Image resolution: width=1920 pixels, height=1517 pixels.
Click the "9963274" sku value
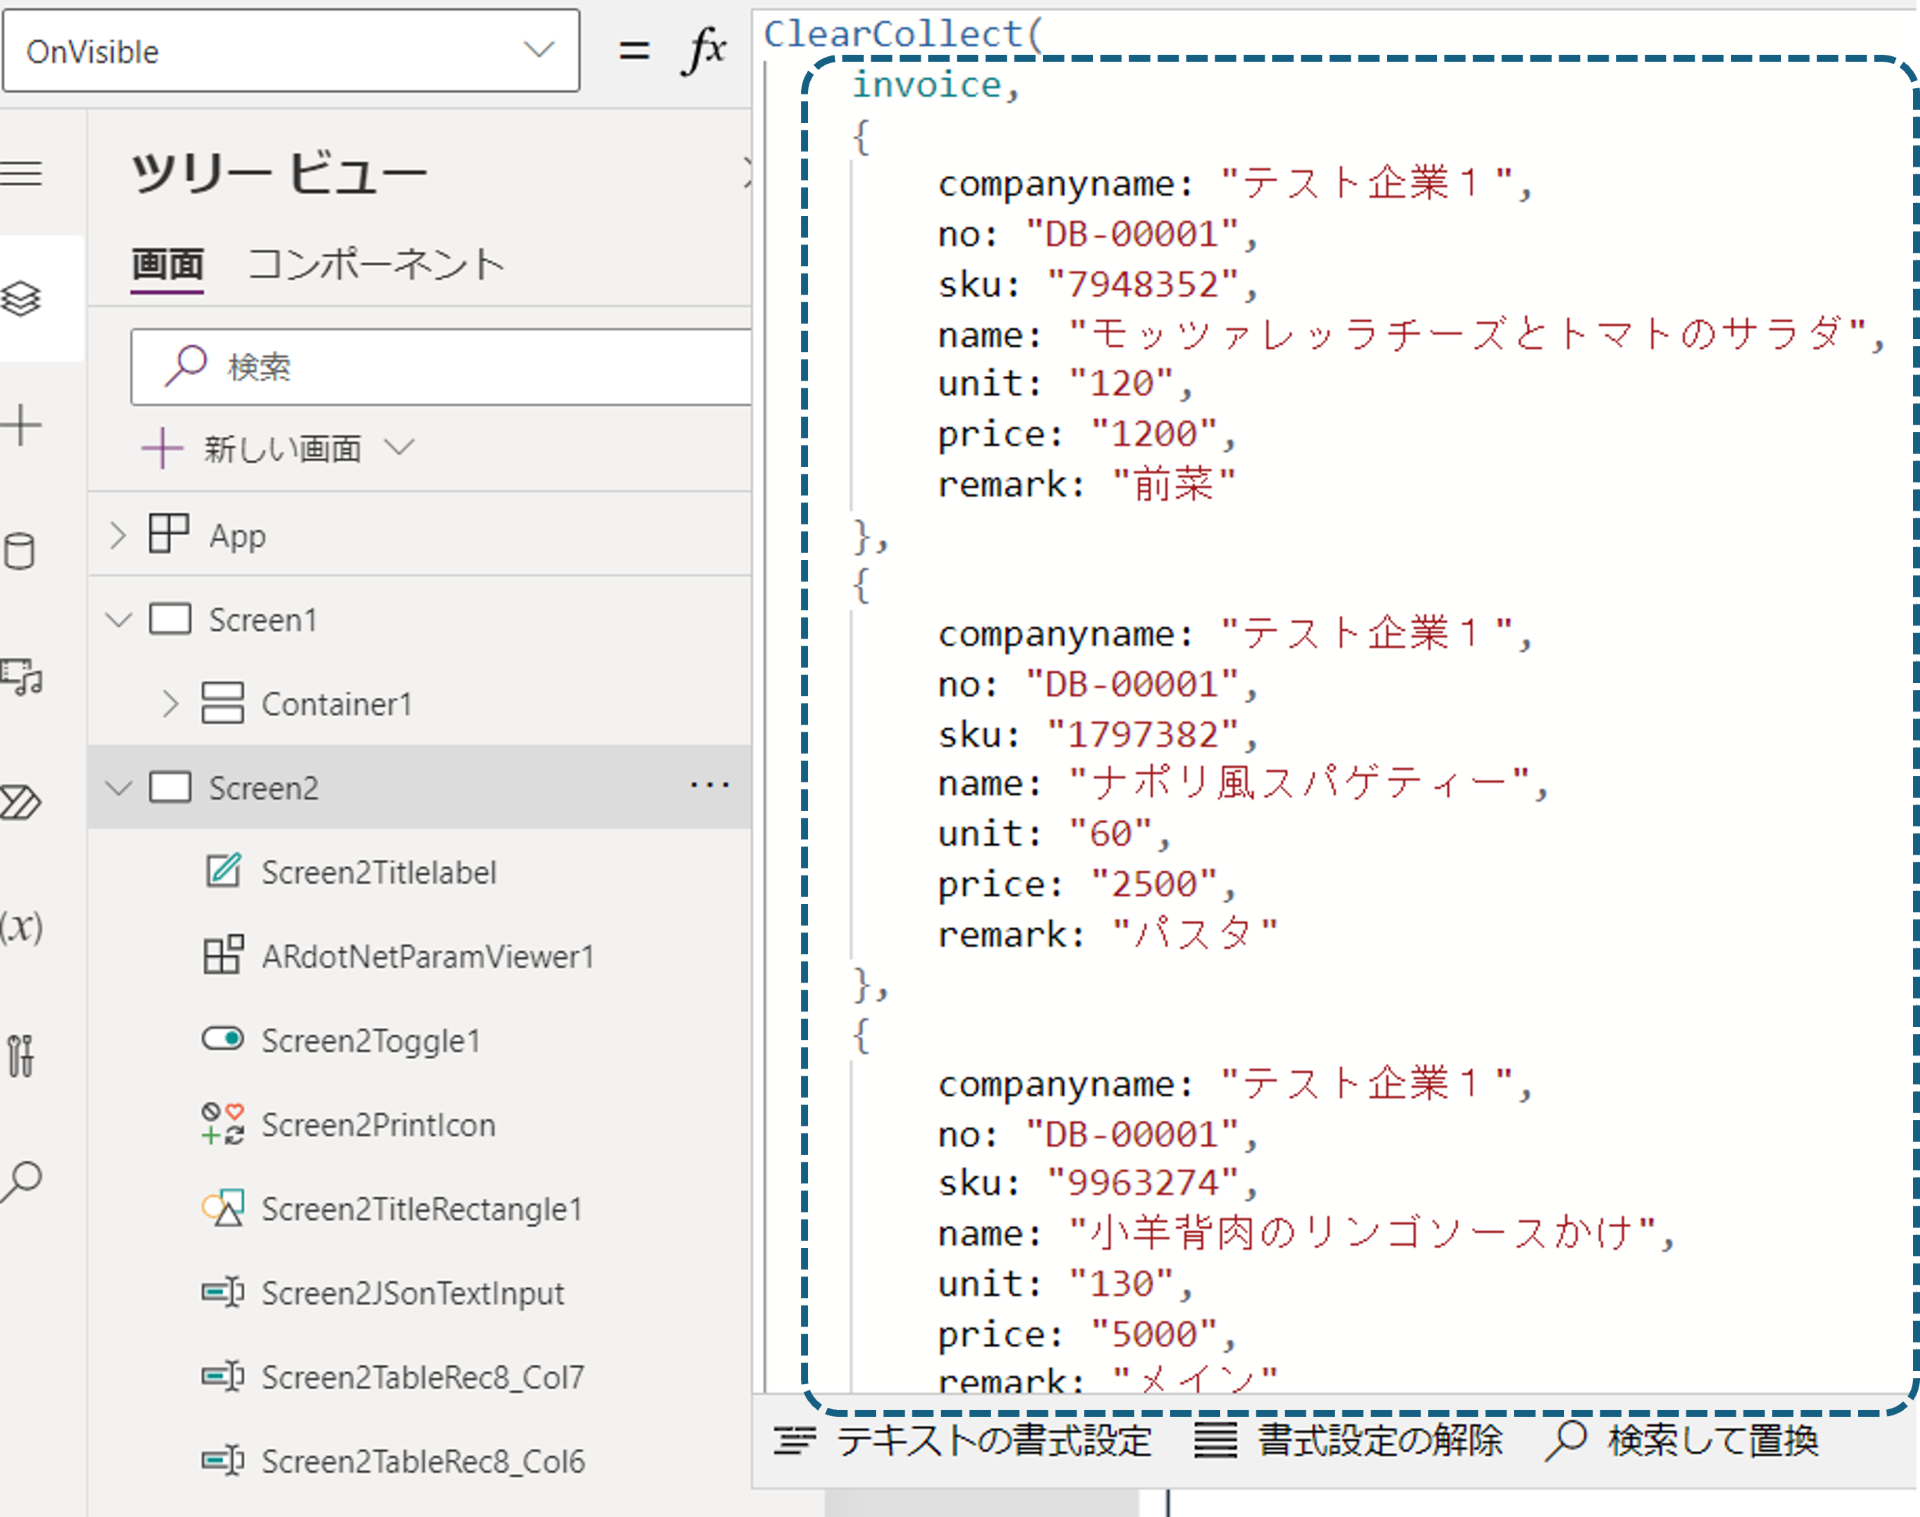1143,1184
